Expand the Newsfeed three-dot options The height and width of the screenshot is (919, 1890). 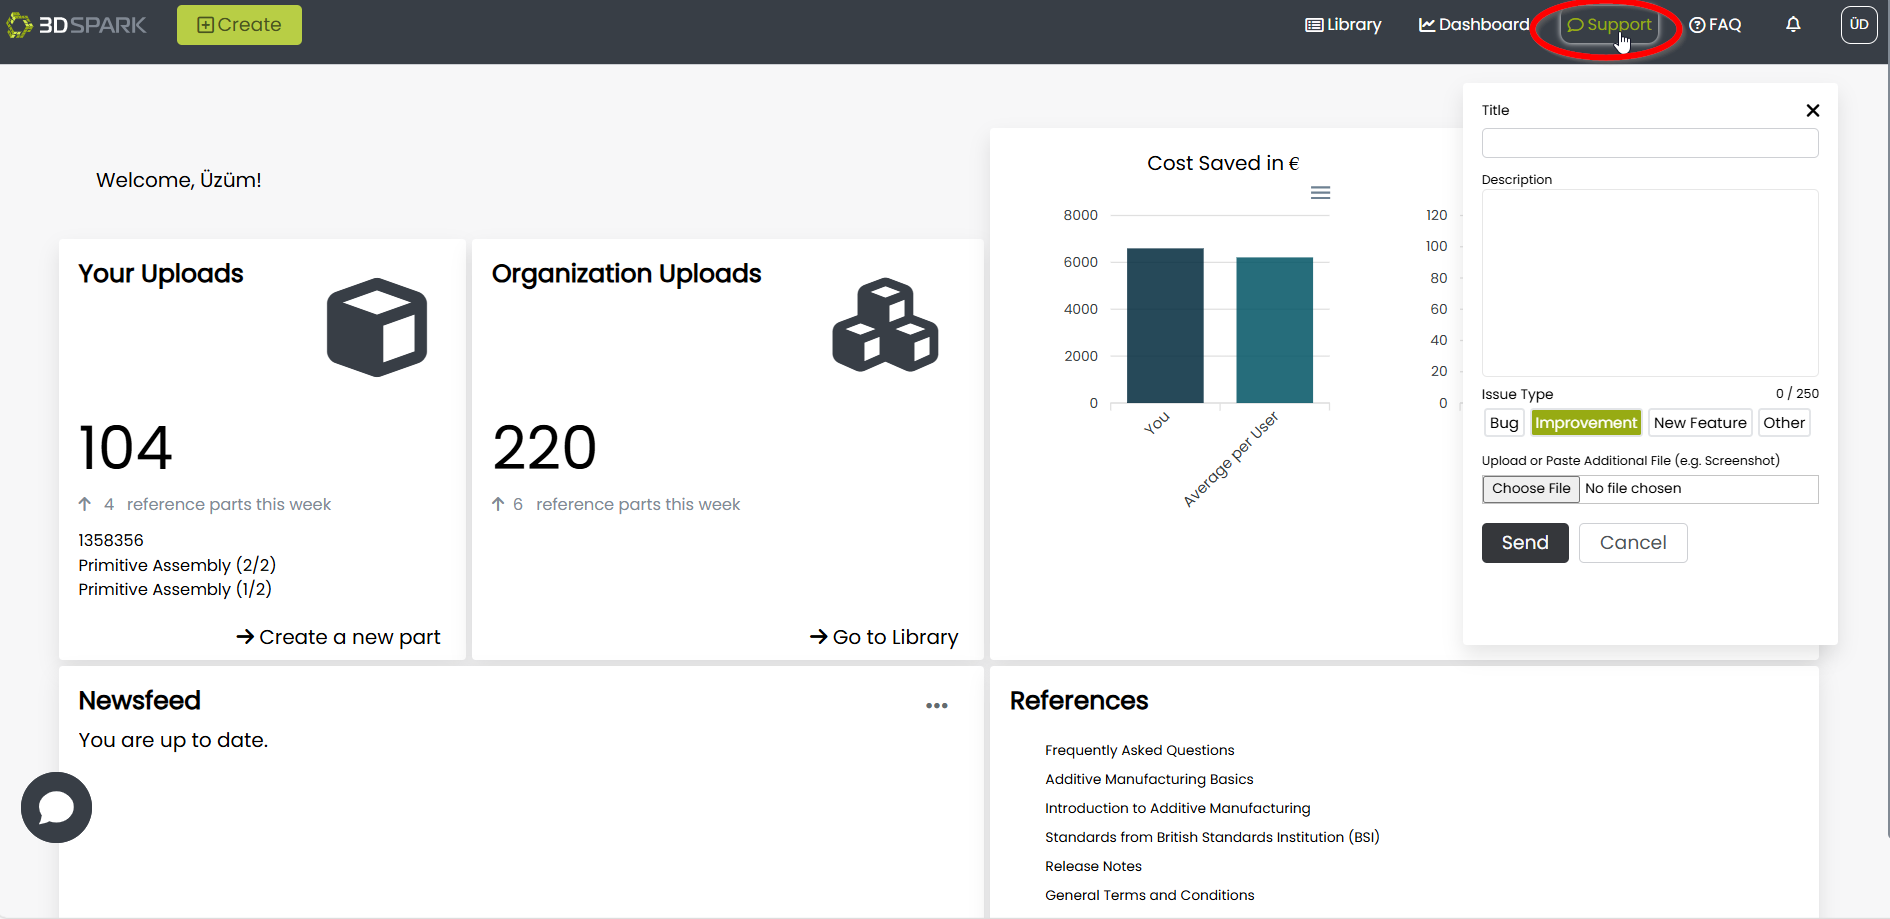click(936, 706)
